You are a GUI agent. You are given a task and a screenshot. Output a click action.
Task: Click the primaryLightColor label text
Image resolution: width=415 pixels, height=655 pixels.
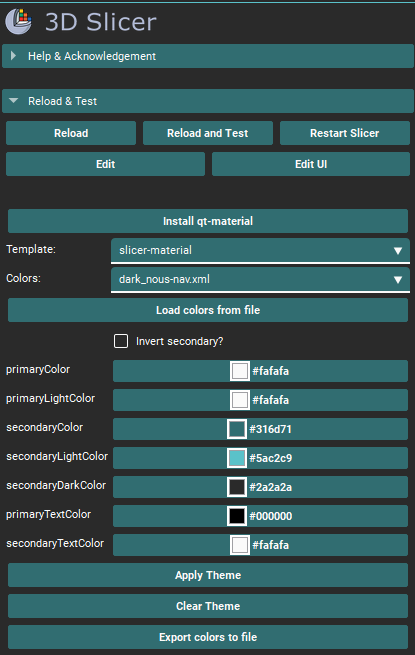[51, 399]
